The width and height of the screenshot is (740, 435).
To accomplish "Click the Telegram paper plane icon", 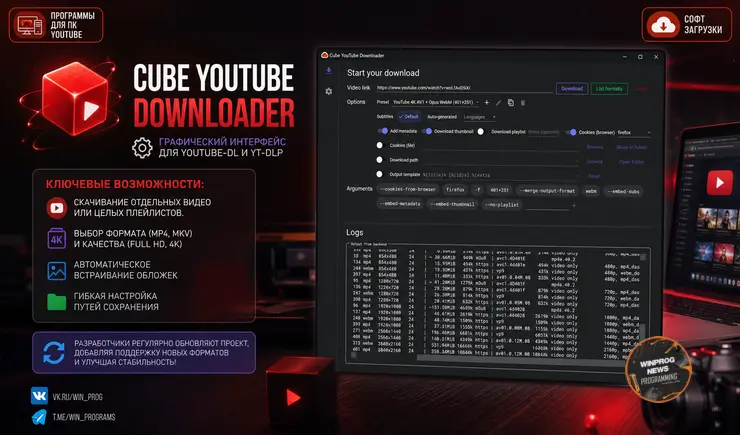I will [39, 417].
